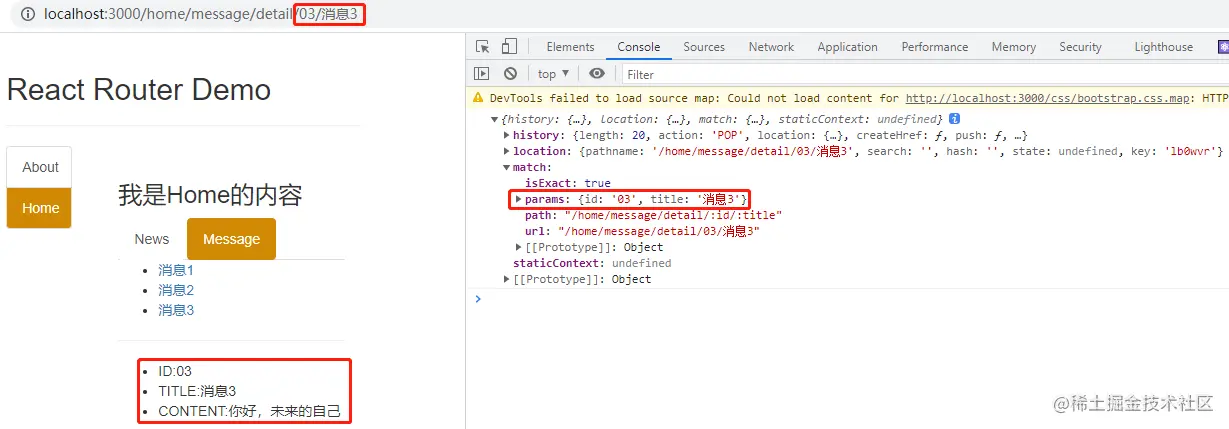Image resolution: width=1229 pixels, height=429 pixels.
Task: Open the 消息3 link
Action: 176,310
